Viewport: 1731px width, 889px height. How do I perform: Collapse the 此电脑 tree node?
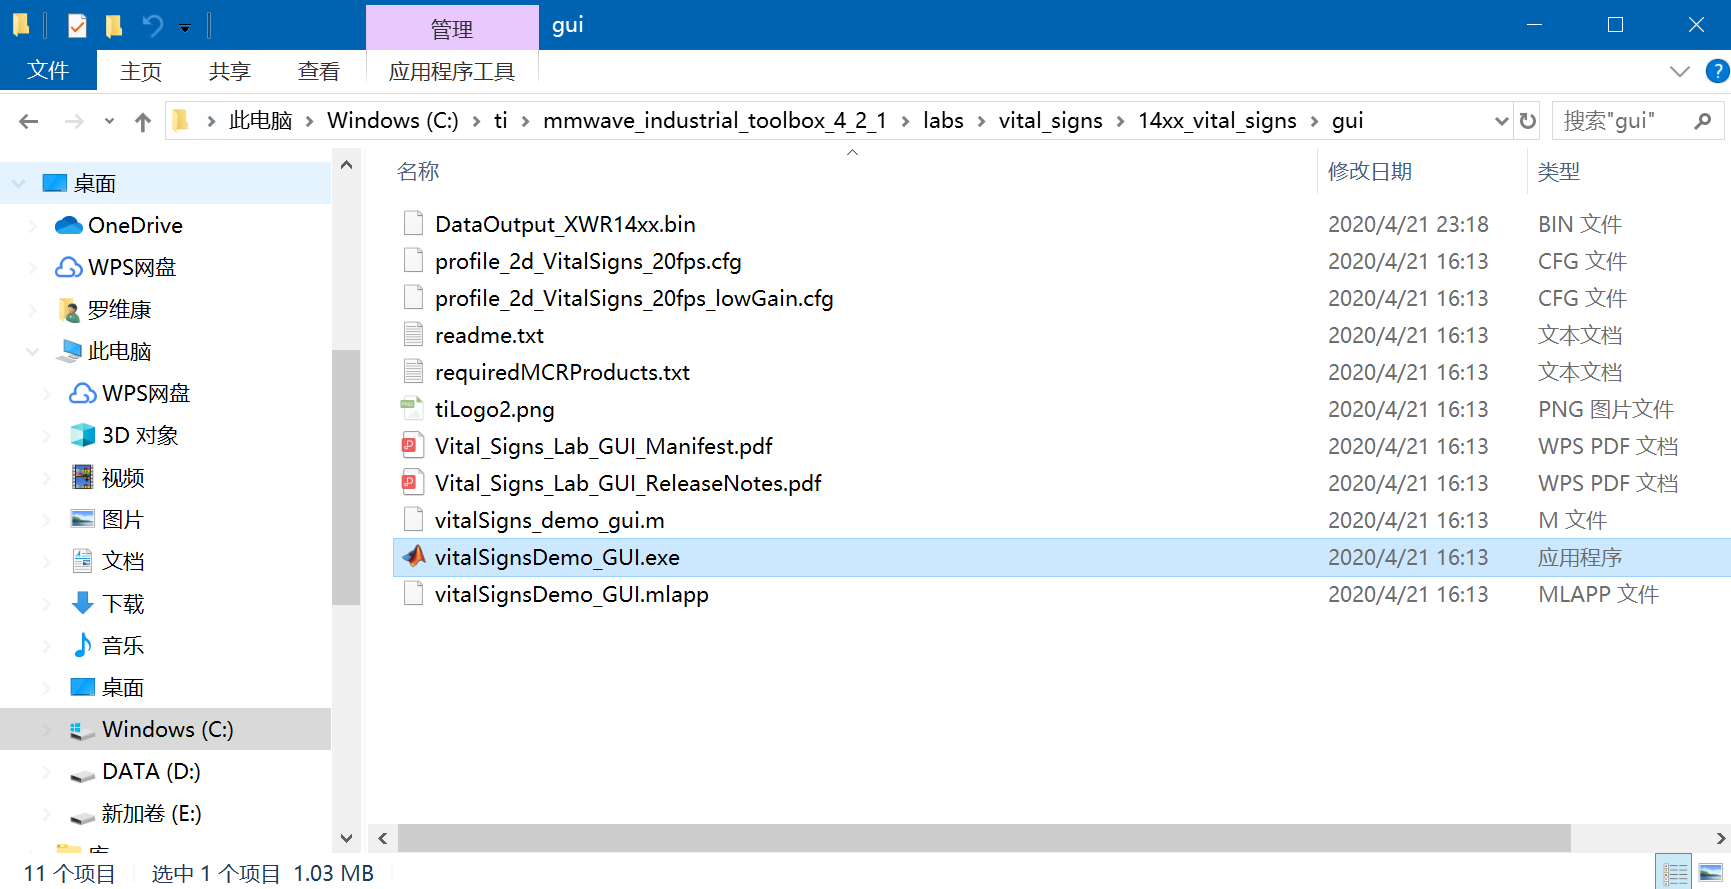click(33, 351)
